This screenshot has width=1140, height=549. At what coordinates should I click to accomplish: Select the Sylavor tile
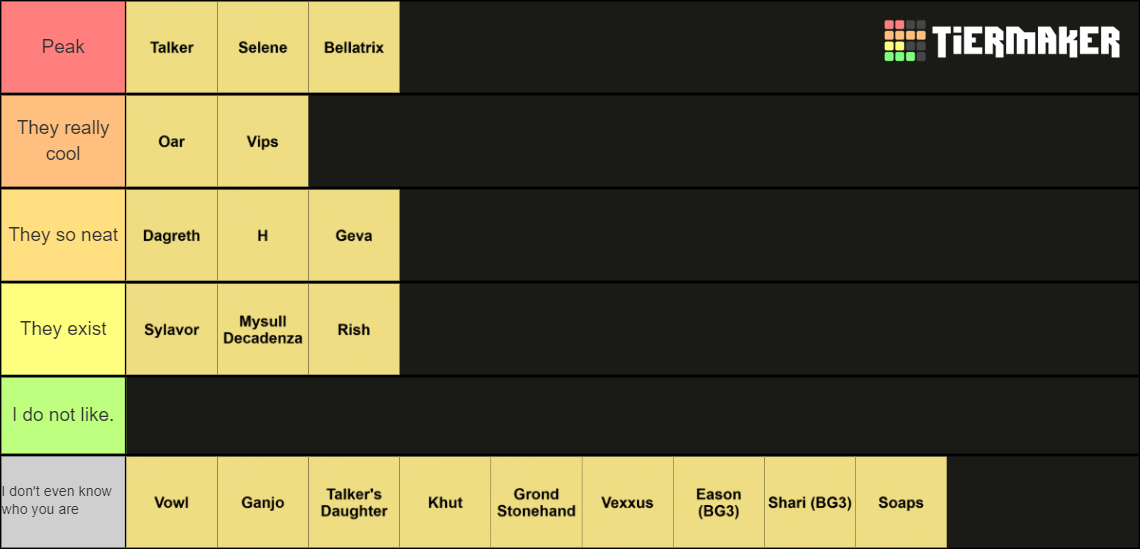tap(172, 329)
